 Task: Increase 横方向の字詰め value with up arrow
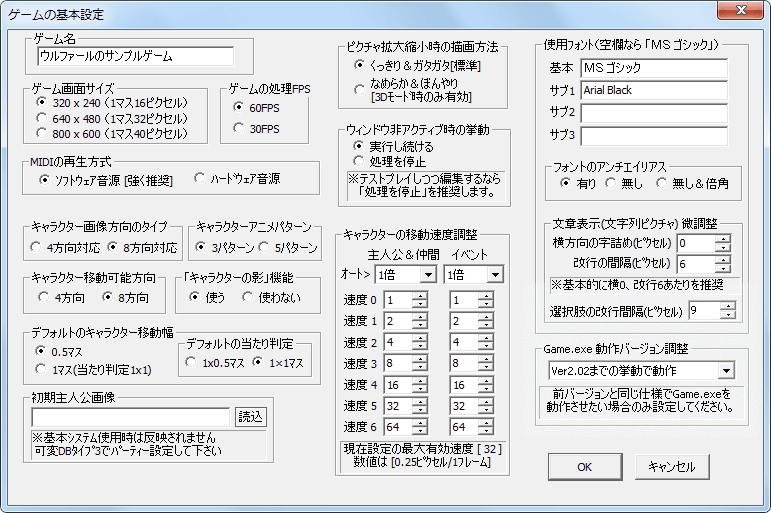722,238
